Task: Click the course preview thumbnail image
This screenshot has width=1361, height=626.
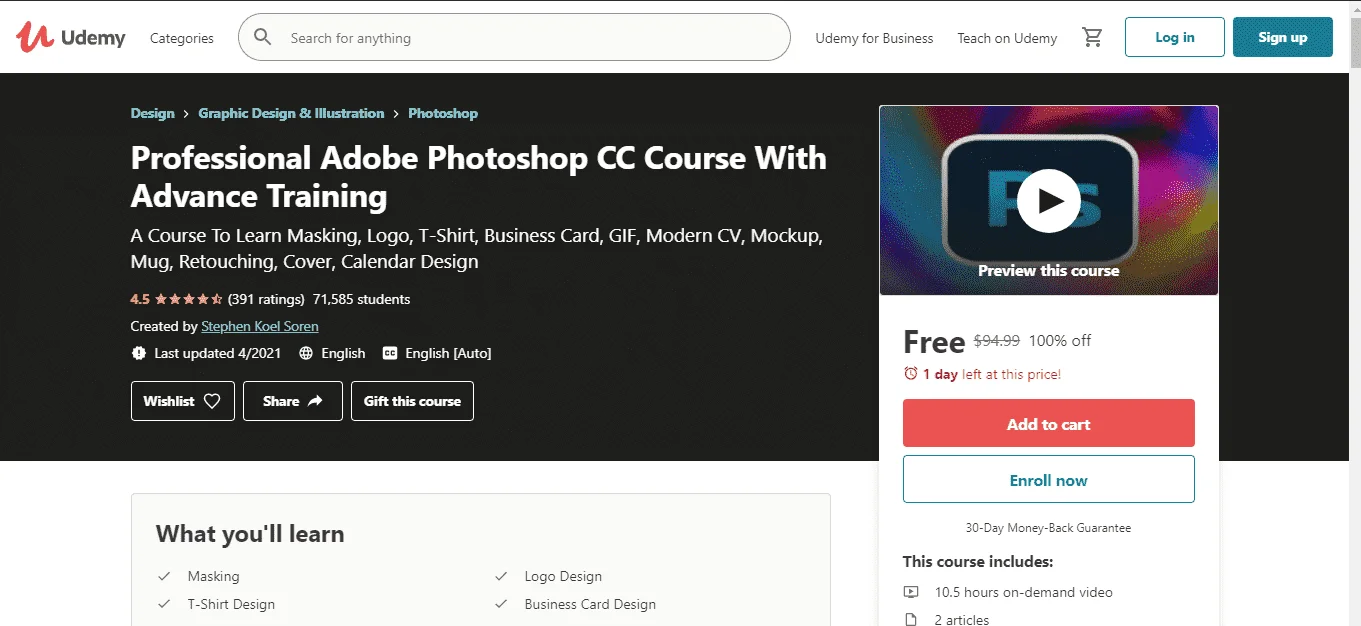Action: pyautogui.click(x=1049, y=200)
